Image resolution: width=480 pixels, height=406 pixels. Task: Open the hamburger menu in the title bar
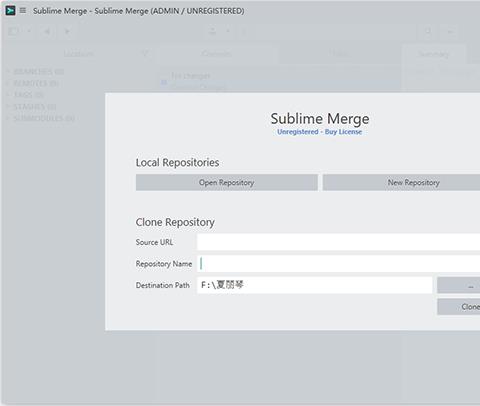23,11
